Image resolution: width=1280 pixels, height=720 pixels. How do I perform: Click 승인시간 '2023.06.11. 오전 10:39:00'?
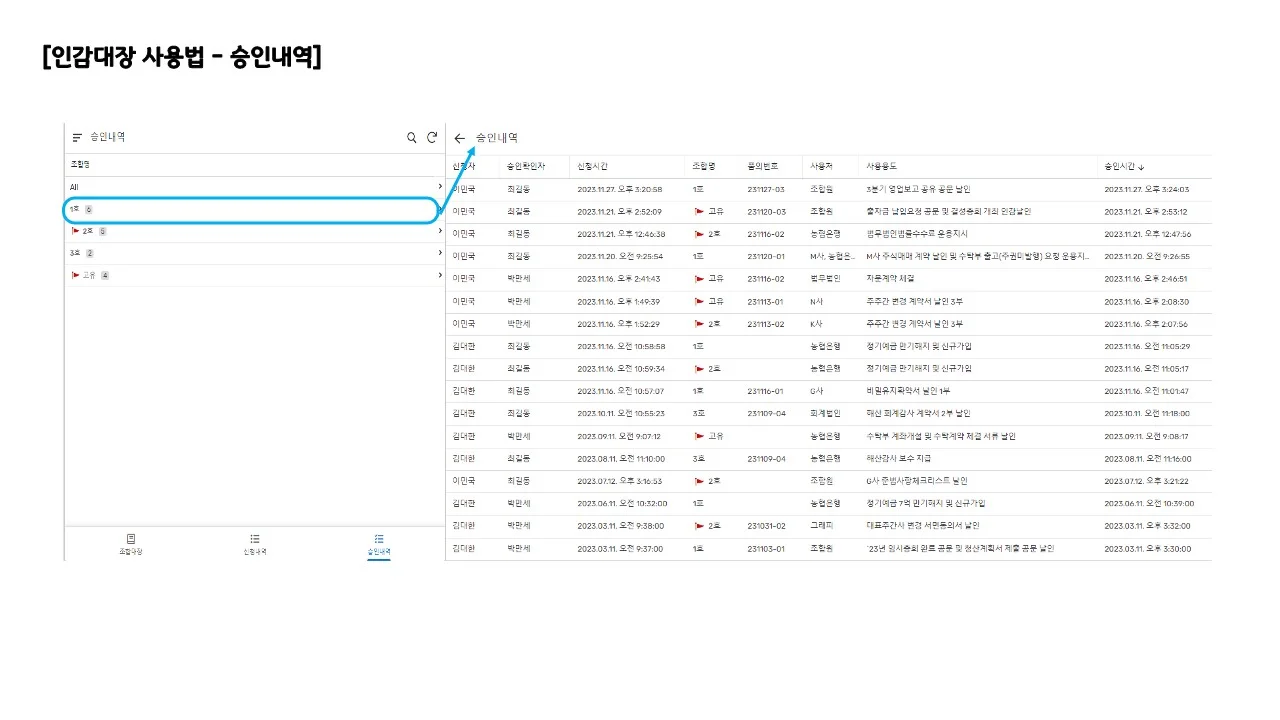1148,503
